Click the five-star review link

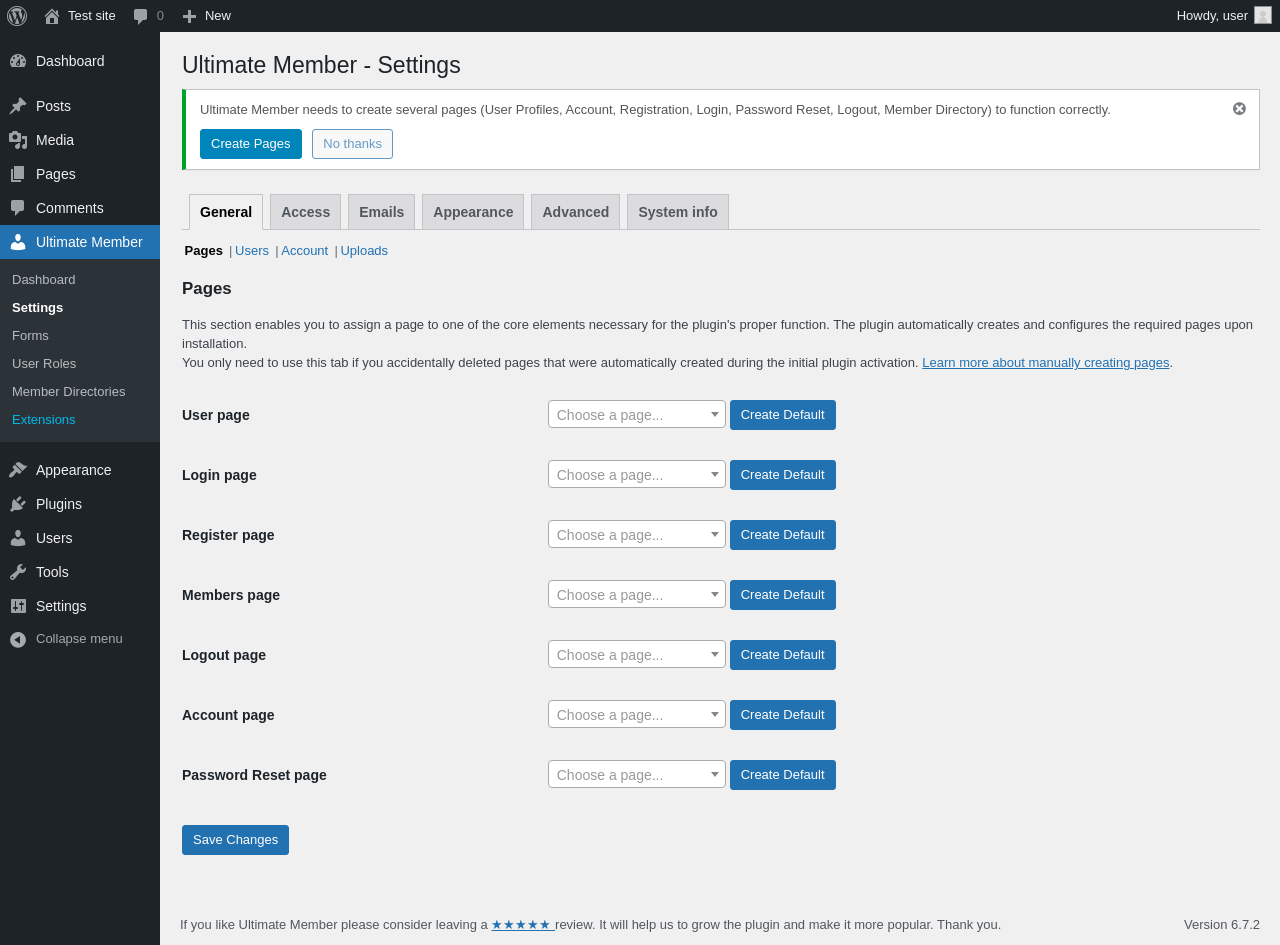pyautogui.click(x=521, y=925)
